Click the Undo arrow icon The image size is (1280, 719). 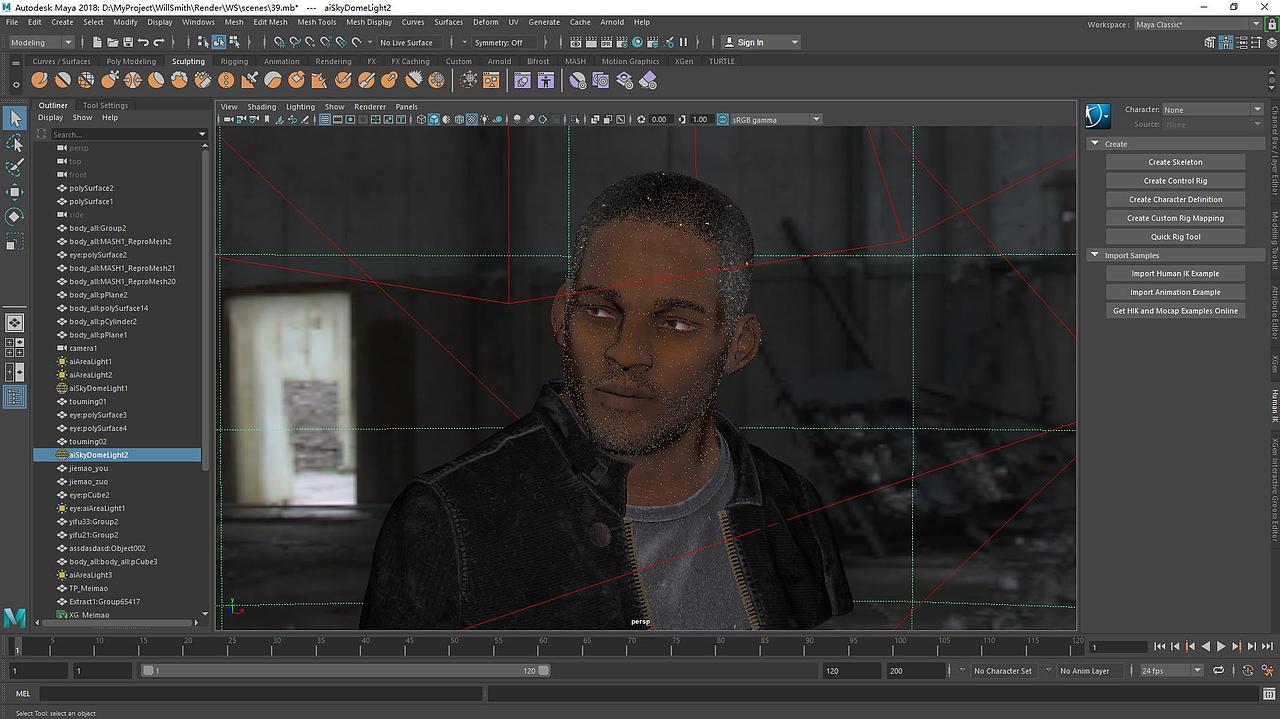[x=143, y=42]
